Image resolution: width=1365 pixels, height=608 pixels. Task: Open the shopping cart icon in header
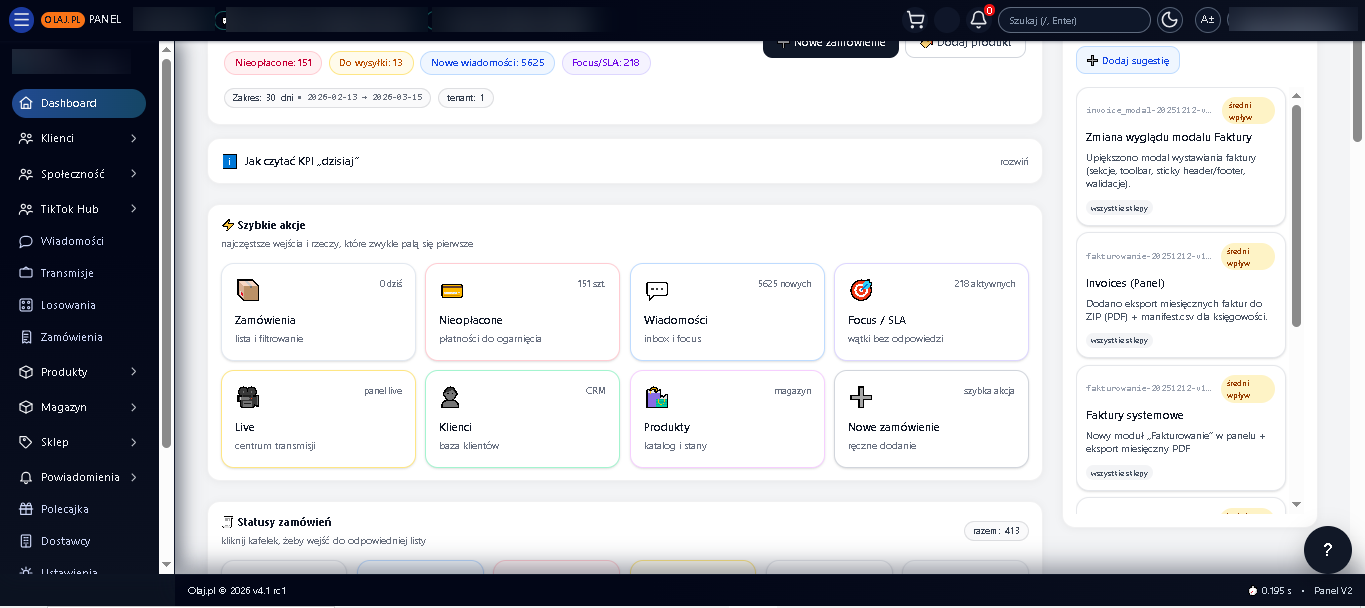[x=914, y=20]
